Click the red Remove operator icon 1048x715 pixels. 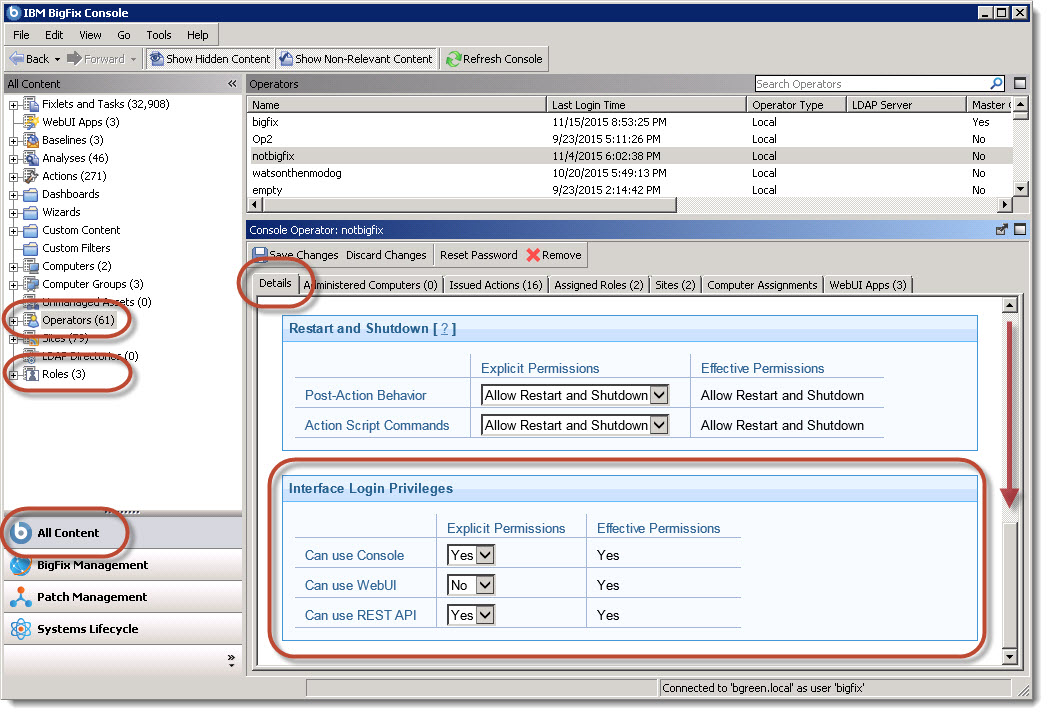[x=533, y=255]
